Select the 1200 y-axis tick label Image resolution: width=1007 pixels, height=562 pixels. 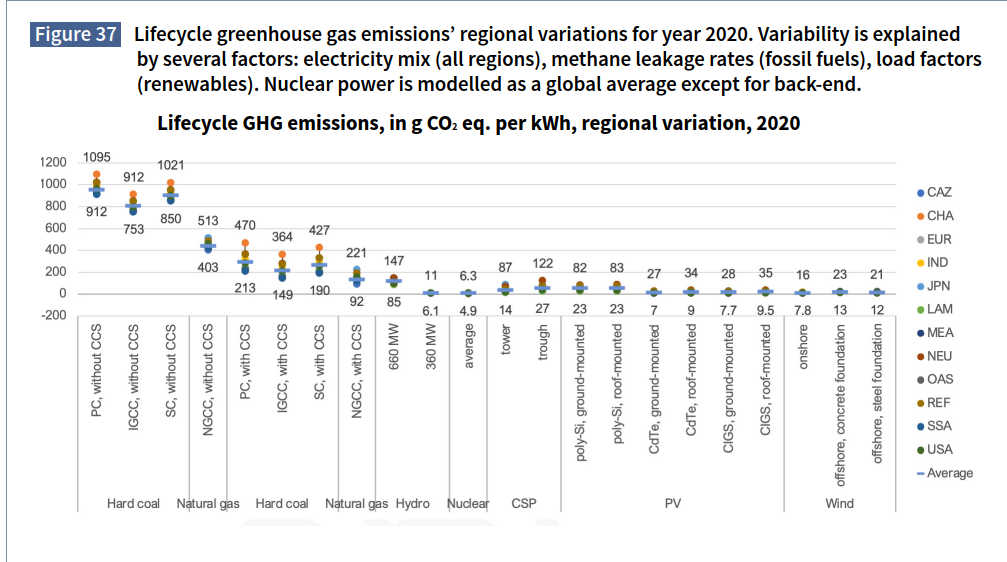53,162
